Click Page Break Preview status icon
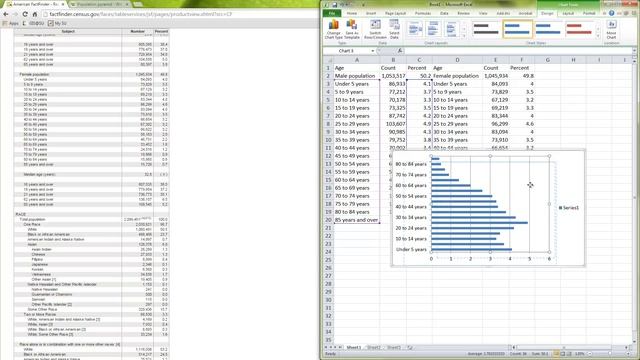The width and height of the screenshot is (640, 360). point(569,353)
